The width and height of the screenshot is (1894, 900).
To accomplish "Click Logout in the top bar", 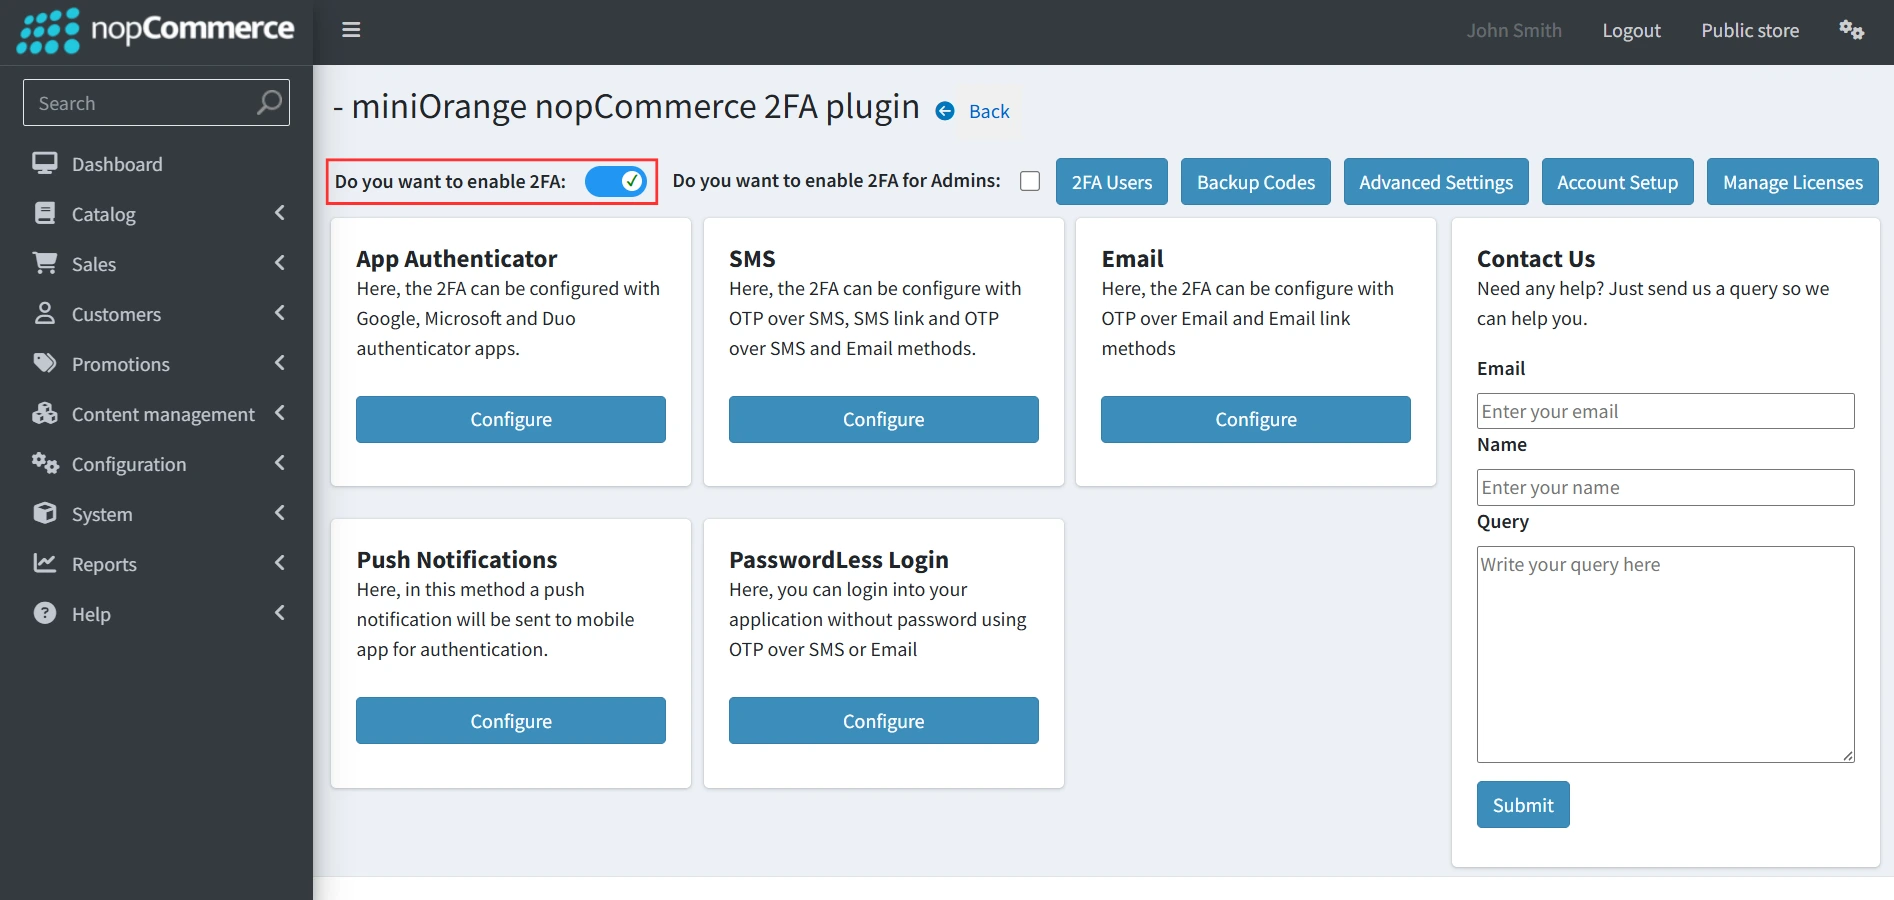I will [1631, 30].
